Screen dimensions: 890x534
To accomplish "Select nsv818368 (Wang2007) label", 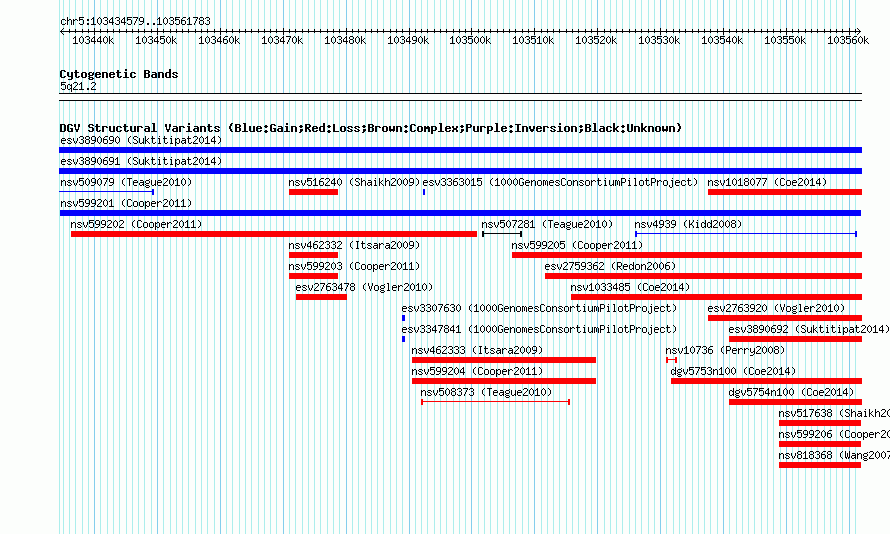I will coord(834,455).
